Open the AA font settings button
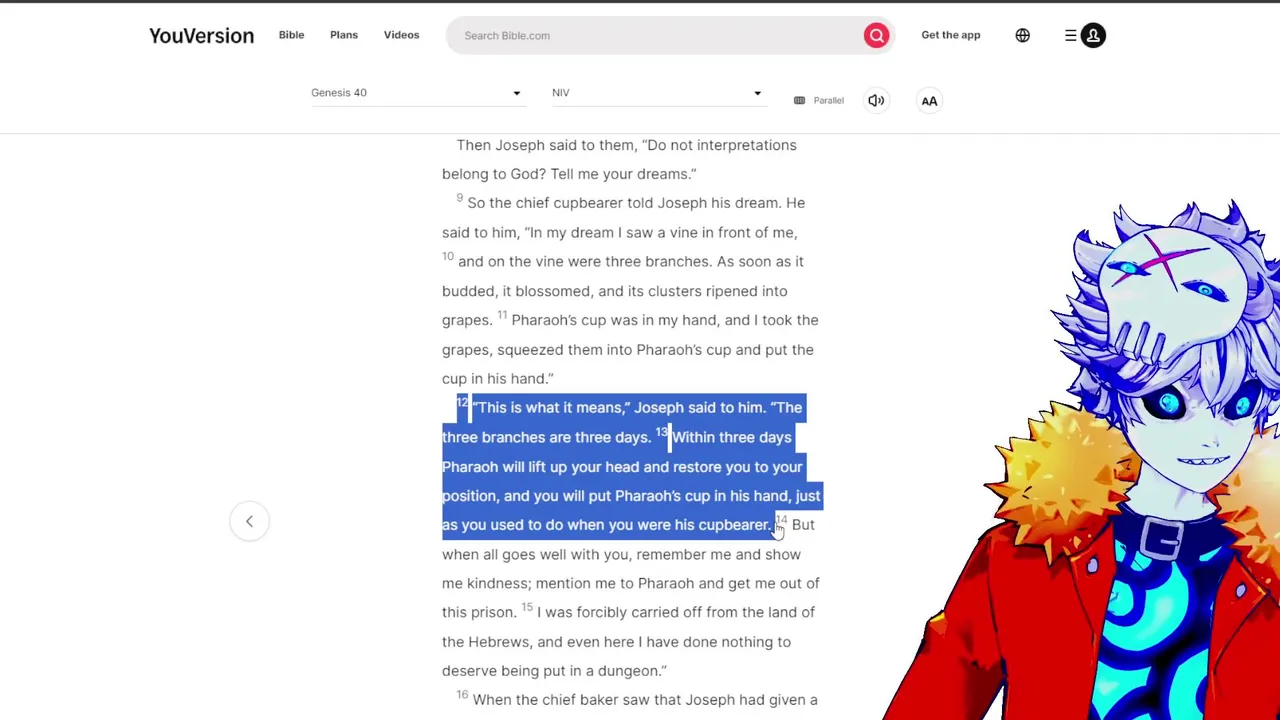Screen dimensions: 1280x720 click(x=929, y=100)
